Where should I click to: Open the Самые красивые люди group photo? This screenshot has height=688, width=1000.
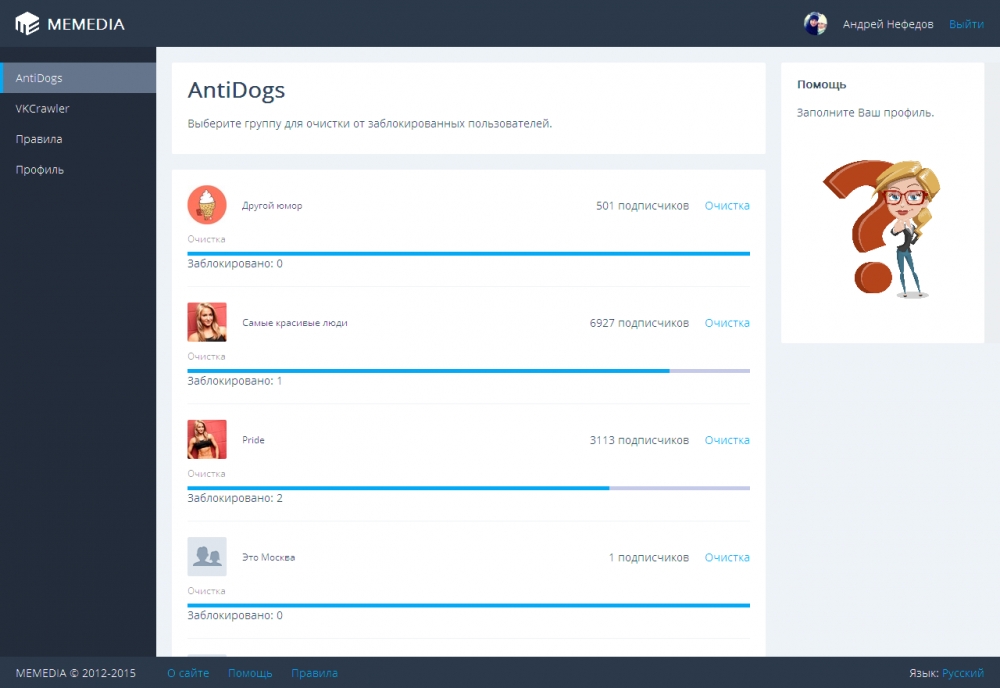tap(207, 322)
